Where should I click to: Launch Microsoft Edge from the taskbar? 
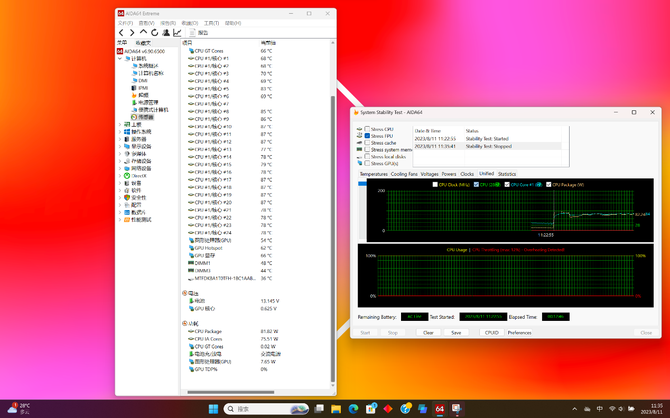(x=353, y=409)
